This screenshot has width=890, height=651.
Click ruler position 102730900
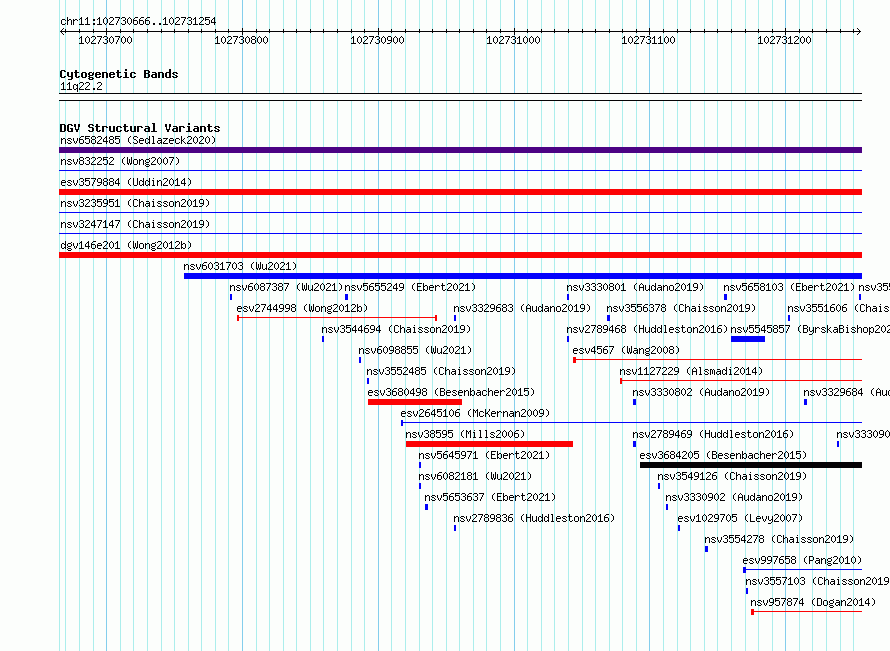[377, 40]
